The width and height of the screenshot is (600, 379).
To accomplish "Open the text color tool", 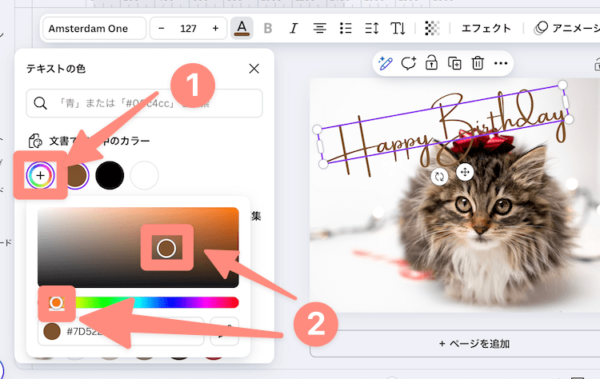I will (x=241, y=28).
